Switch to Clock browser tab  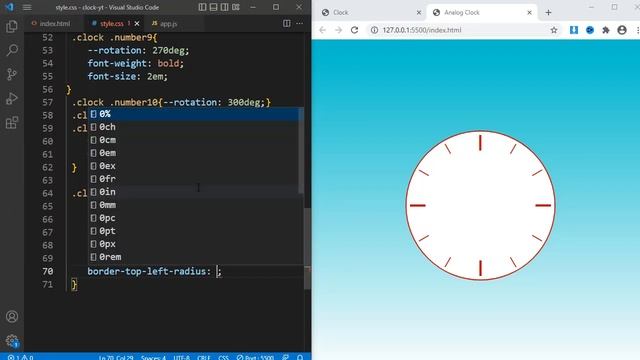[x=372, y=13]
